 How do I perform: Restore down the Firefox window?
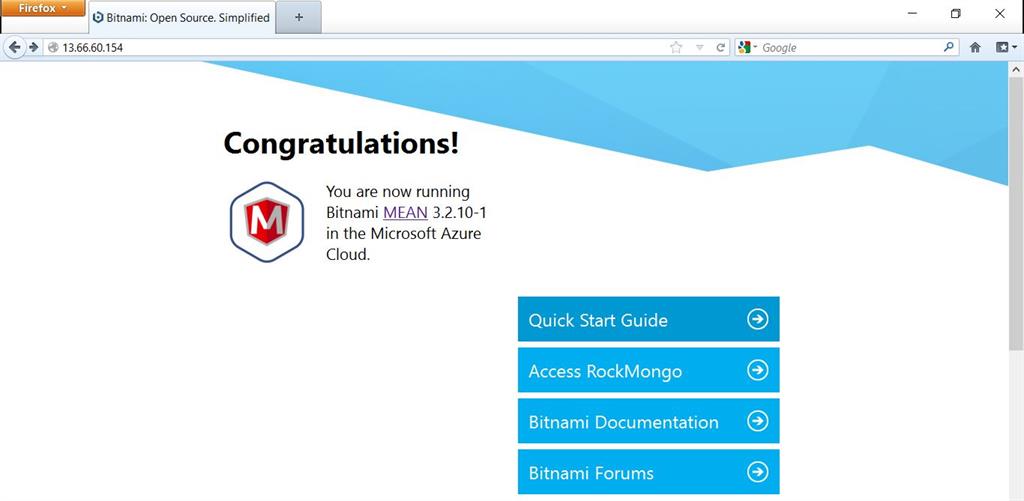955,13
